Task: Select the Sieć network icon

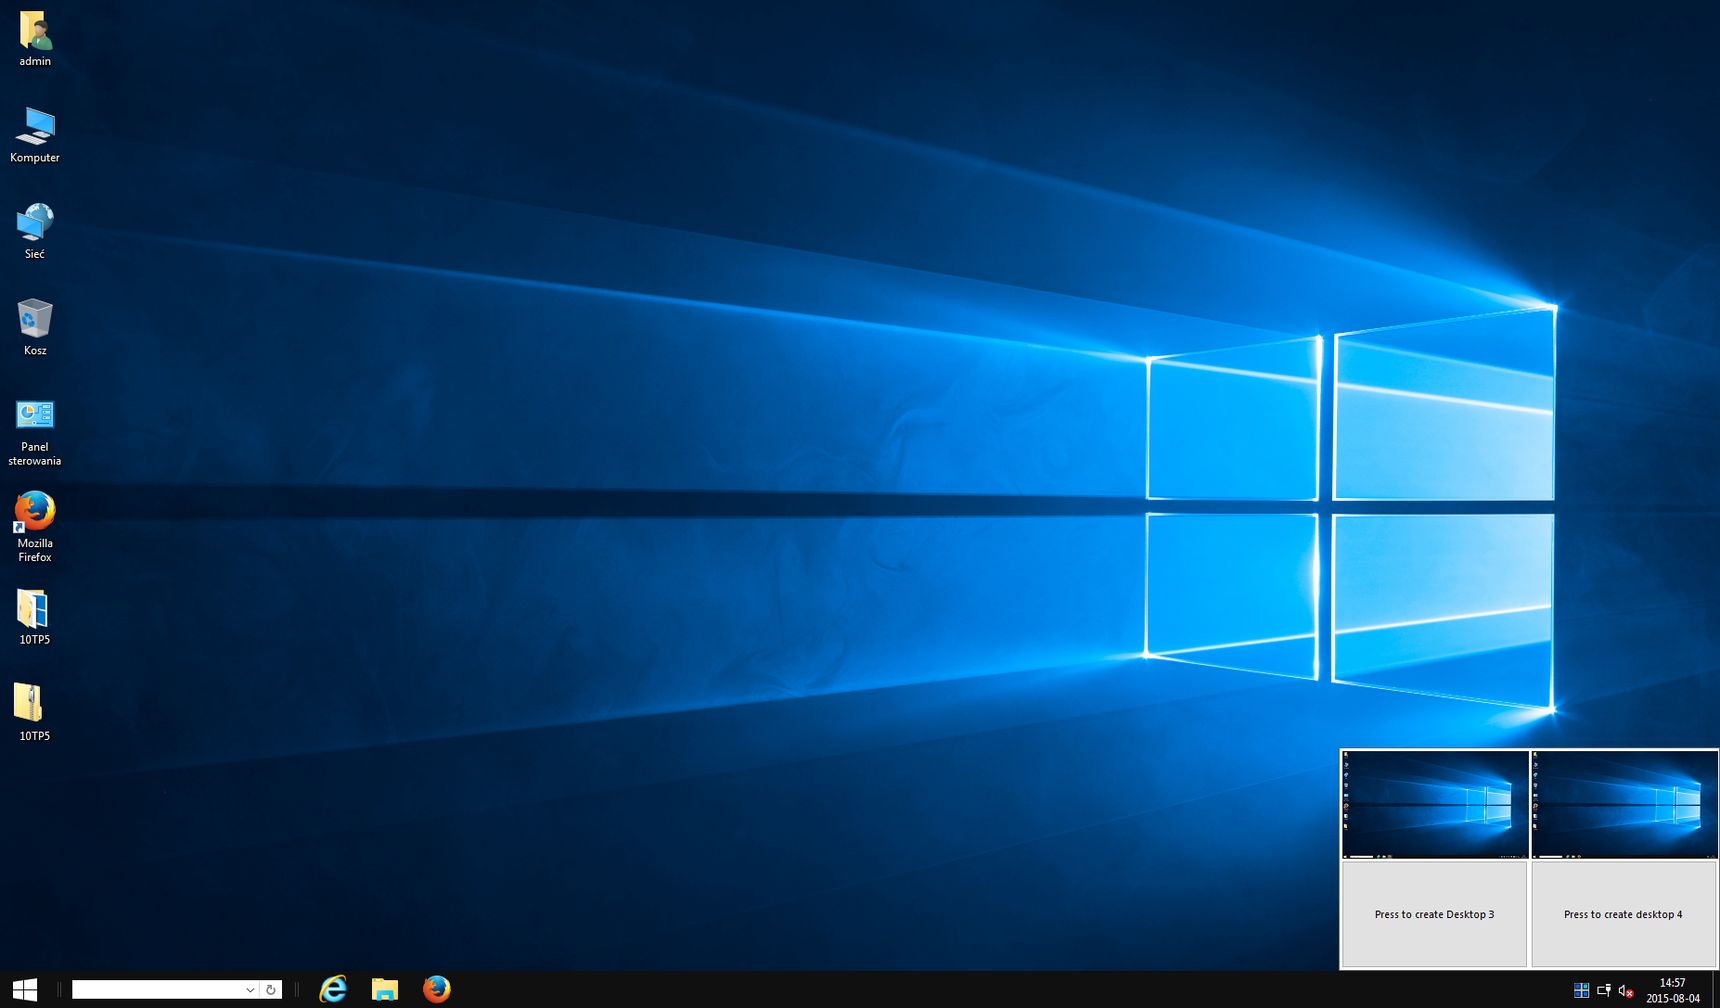Action: 35,222
